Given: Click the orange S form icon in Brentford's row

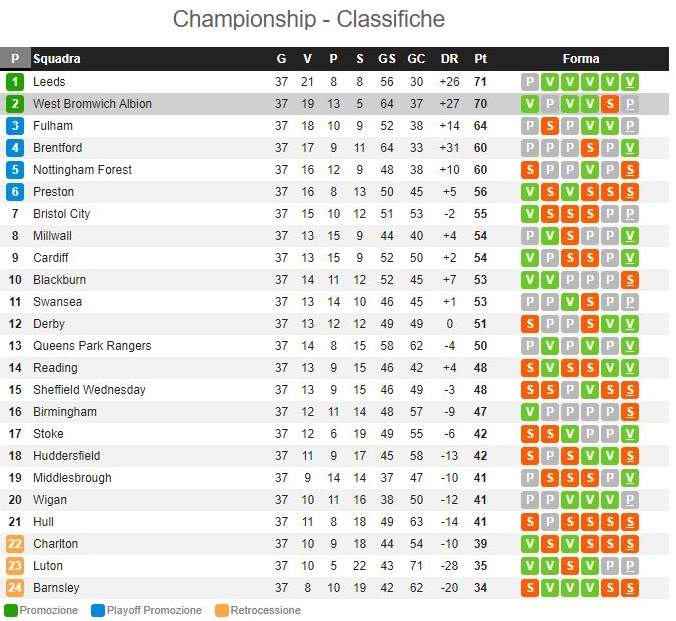Looking at the screenshot, I should coord(590,148).
